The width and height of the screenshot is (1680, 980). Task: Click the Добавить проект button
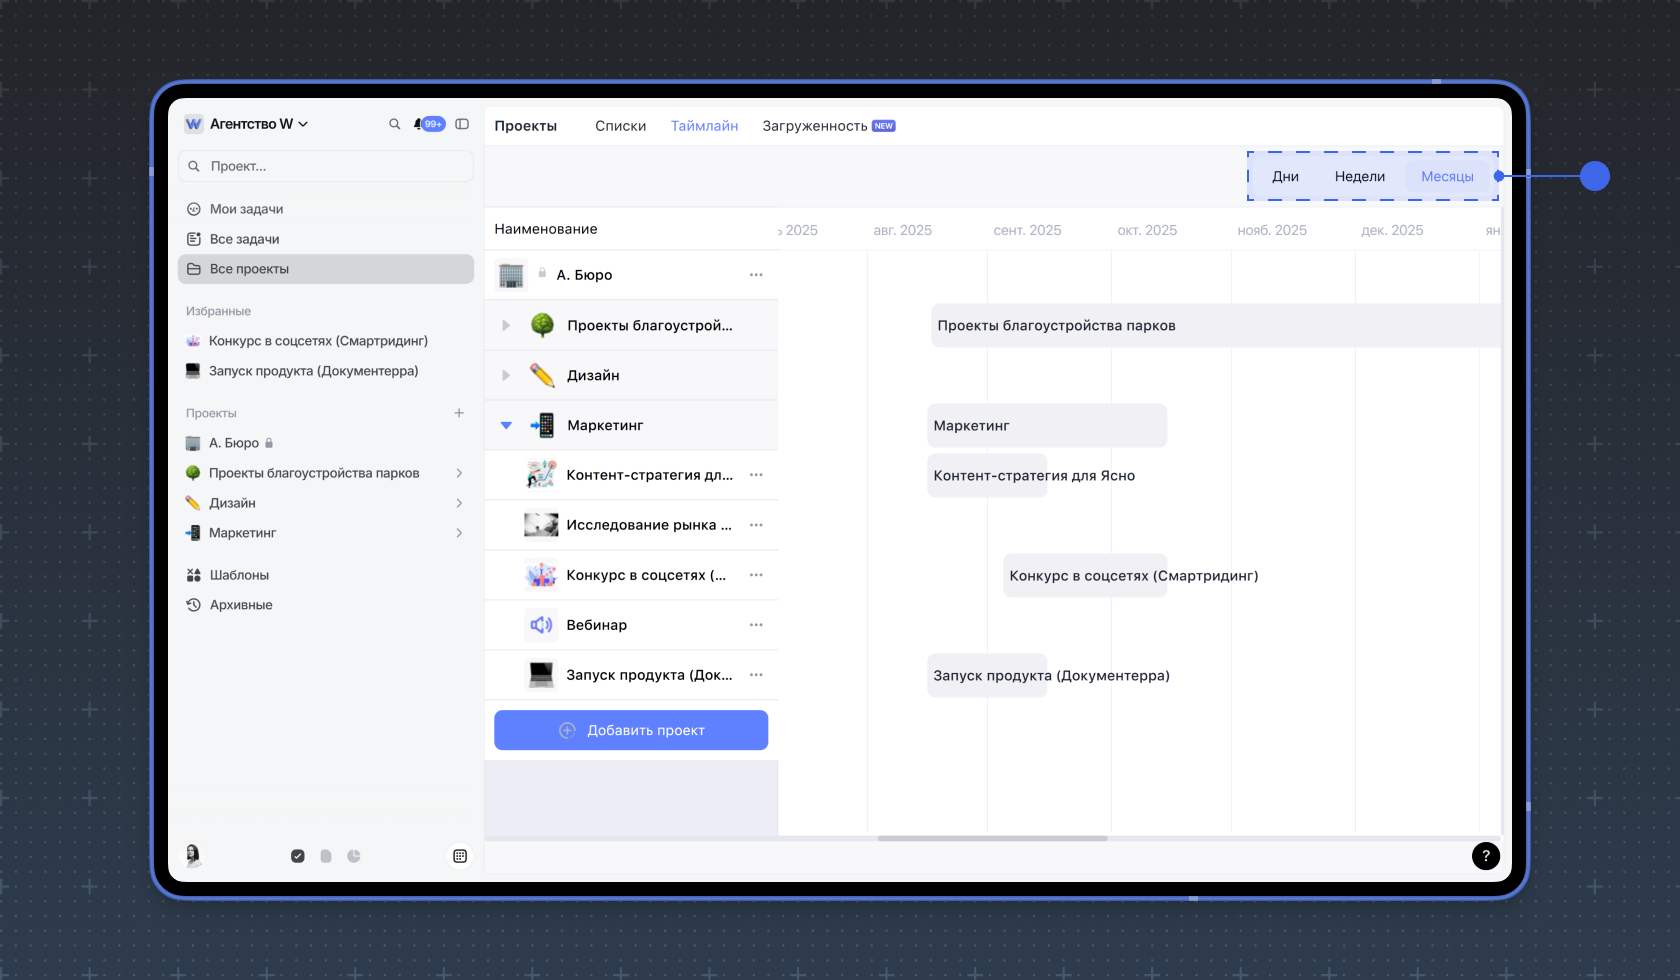(x=631, y=730)
